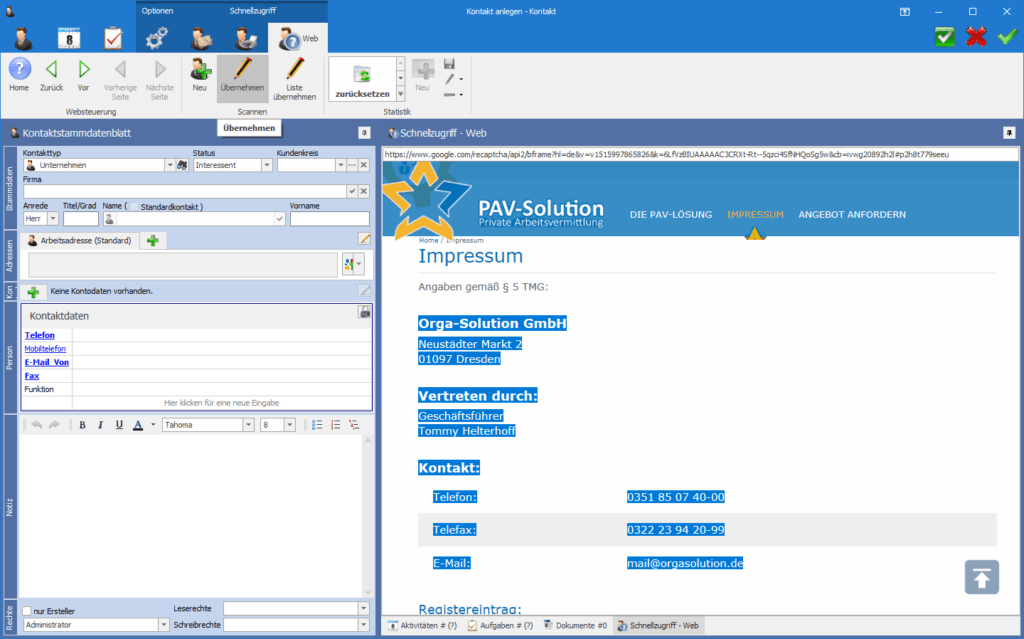Click the ellipsis button beside Kundenkreis
1024x639 pixels.
coord(352,165)
